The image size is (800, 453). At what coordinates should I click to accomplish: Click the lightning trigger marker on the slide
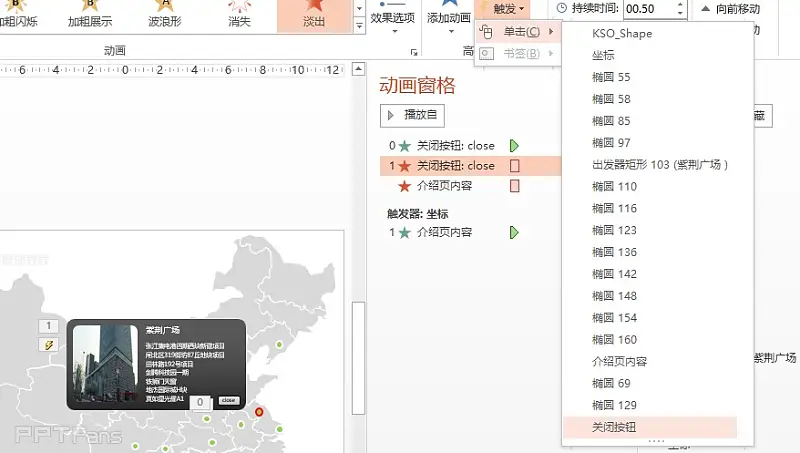tap(48, 345)
